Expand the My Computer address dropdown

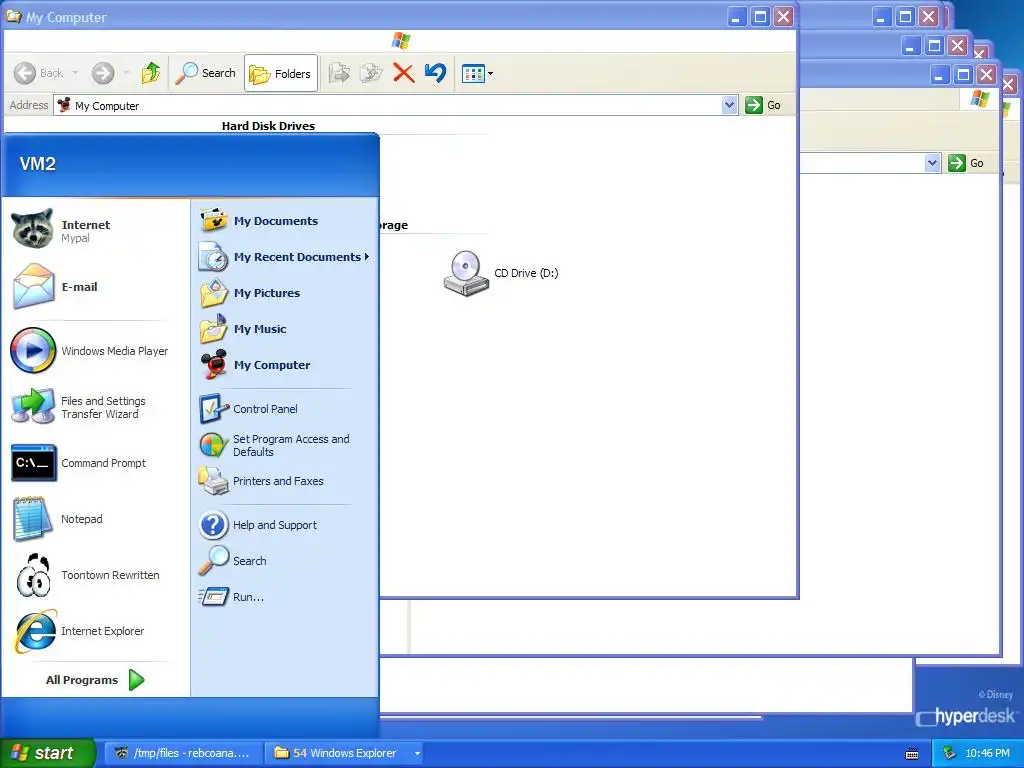click(729, 104)
